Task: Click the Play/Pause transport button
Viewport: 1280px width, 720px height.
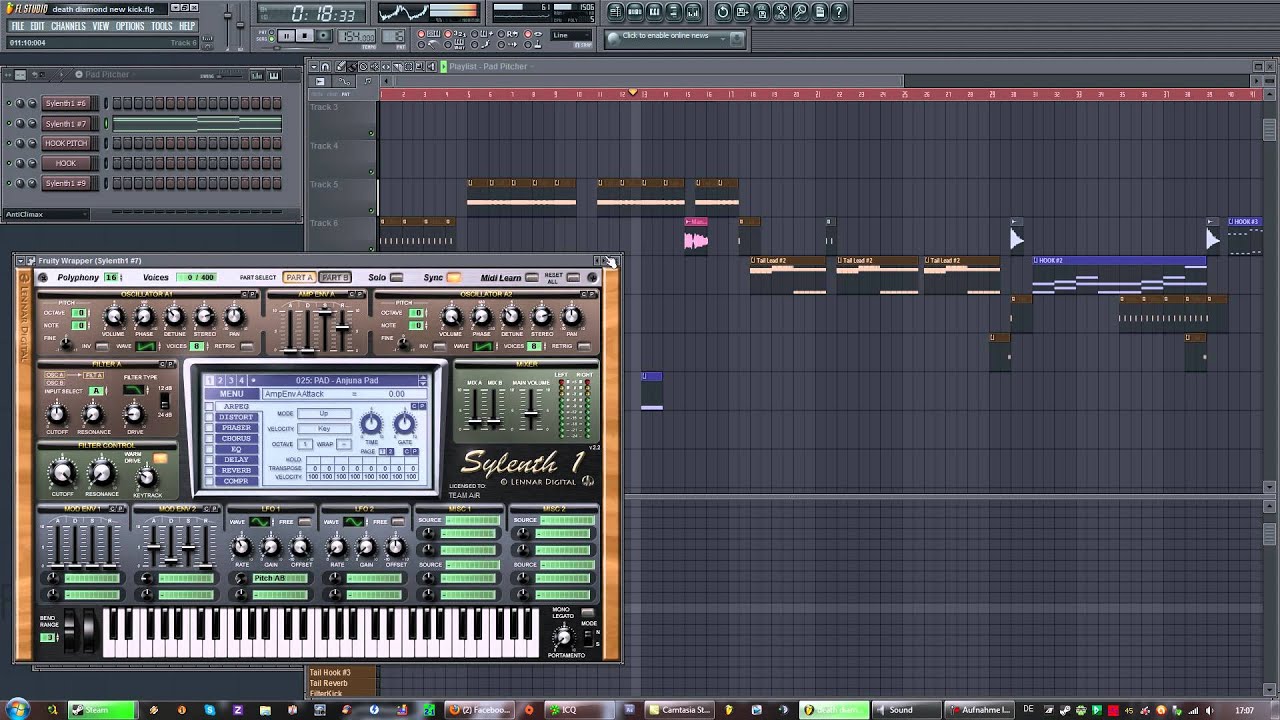Action: [x=286, y=36]
